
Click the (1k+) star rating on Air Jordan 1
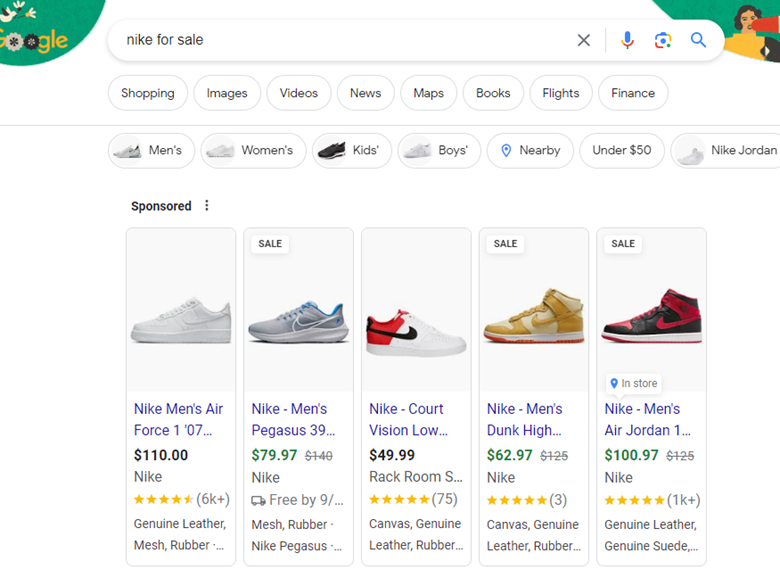pyautogui.click(x=652, y=500)
